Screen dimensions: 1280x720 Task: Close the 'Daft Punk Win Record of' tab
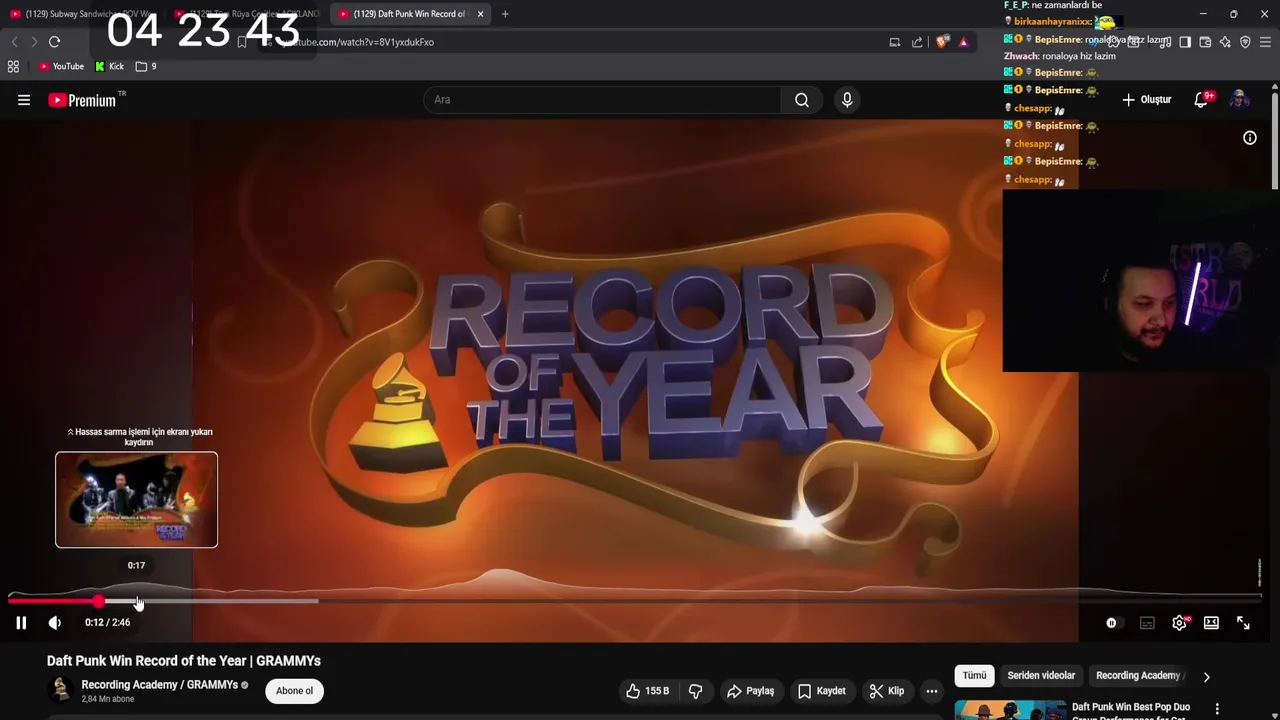480,14
